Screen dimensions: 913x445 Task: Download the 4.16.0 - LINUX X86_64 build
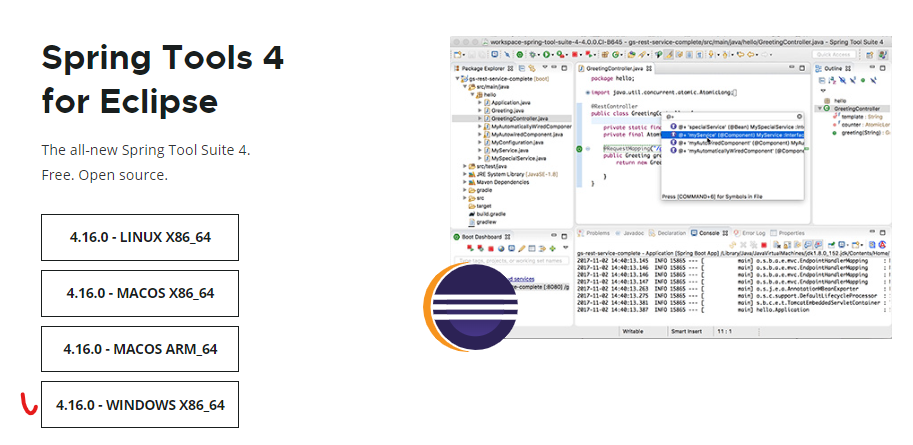(140, 237)
